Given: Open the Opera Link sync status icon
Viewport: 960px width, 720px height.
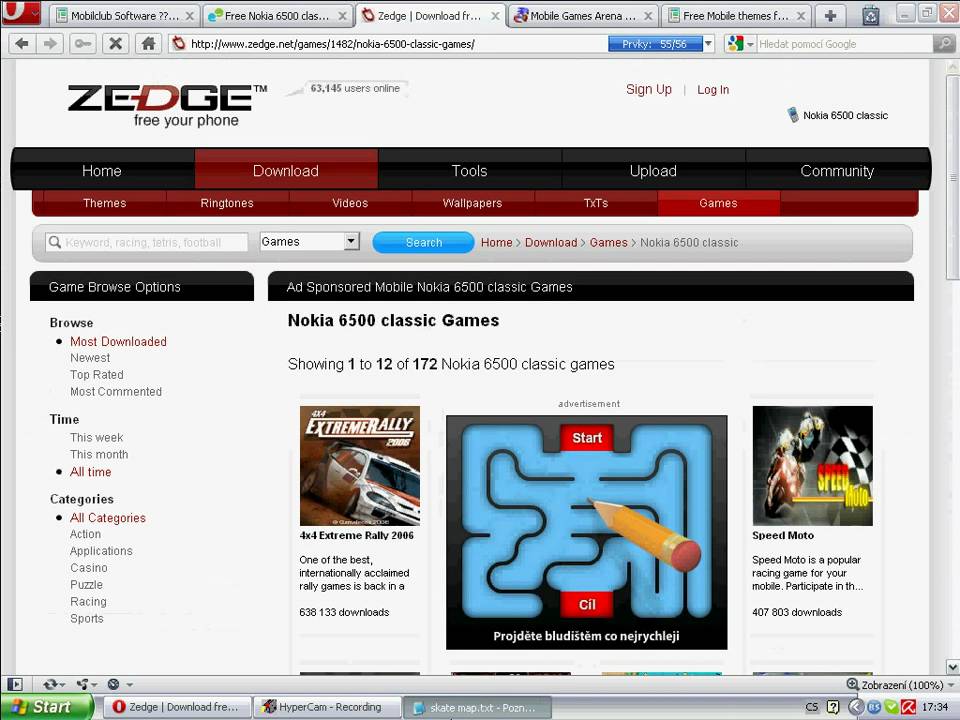Looking at the screenshot, I should coord(50,684).
